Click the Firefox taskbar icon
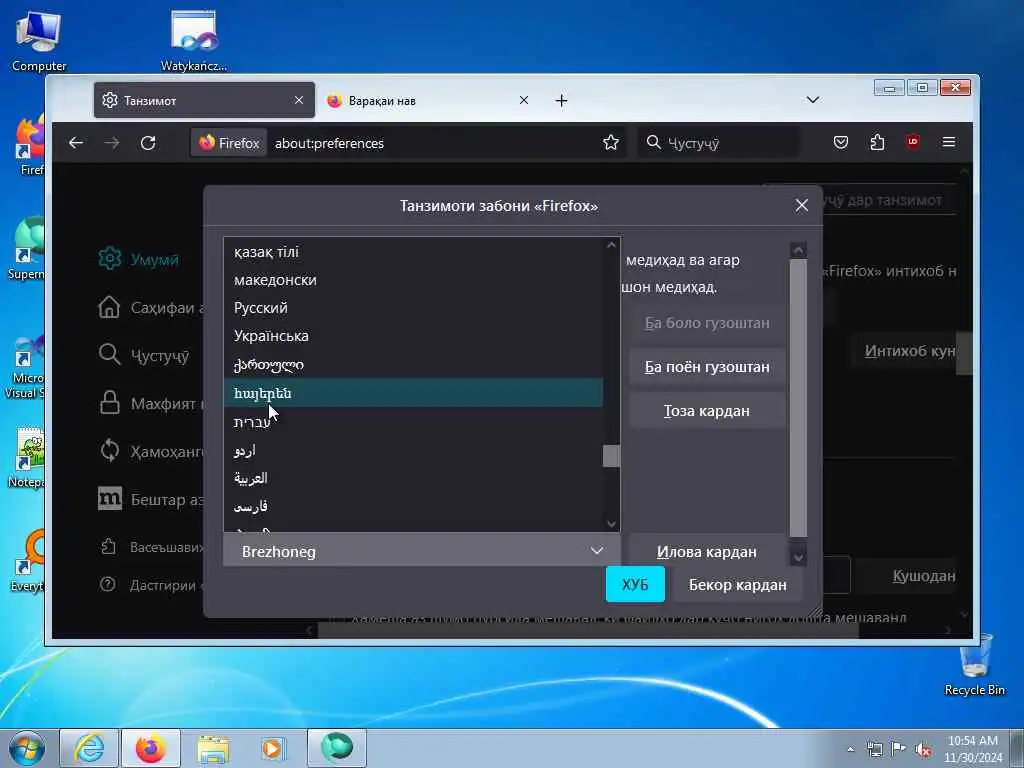The image size is (1024, 768). (151, 748)
